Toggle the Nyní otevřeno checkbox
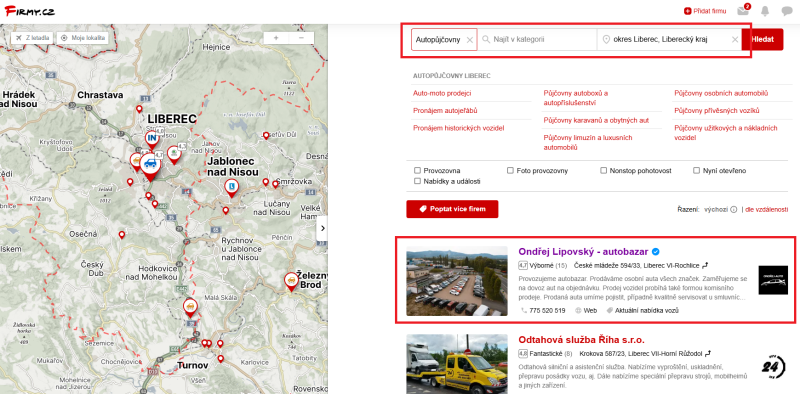 (696, 170)
